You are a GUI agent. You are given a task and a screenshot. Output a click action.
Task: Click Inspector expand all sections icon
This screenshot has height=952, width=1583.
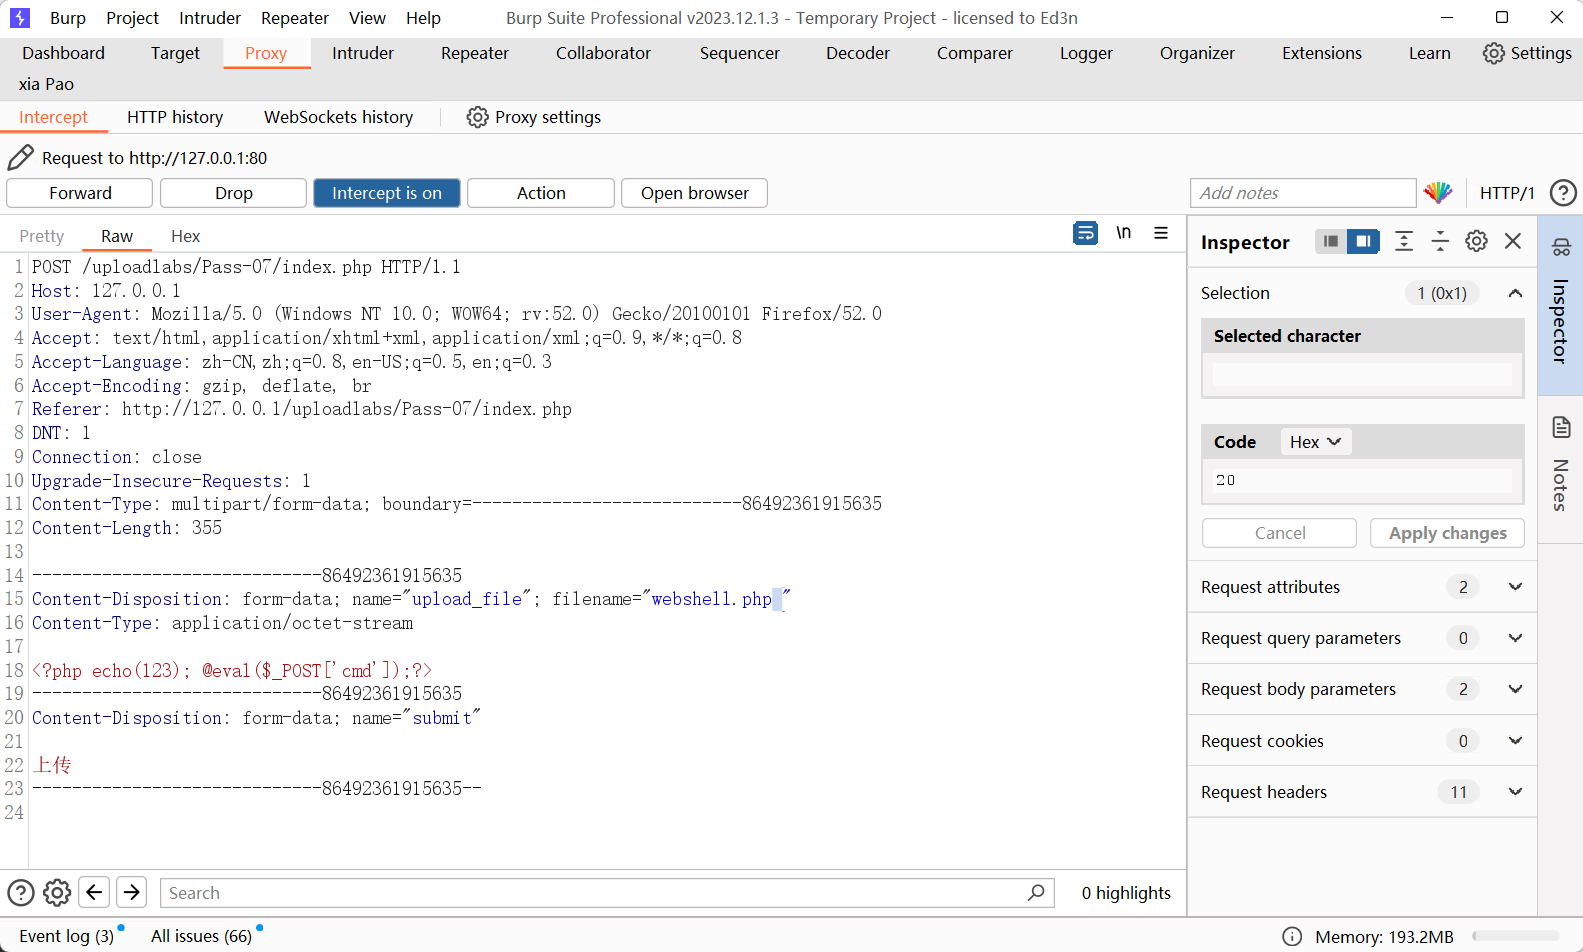1404,241
